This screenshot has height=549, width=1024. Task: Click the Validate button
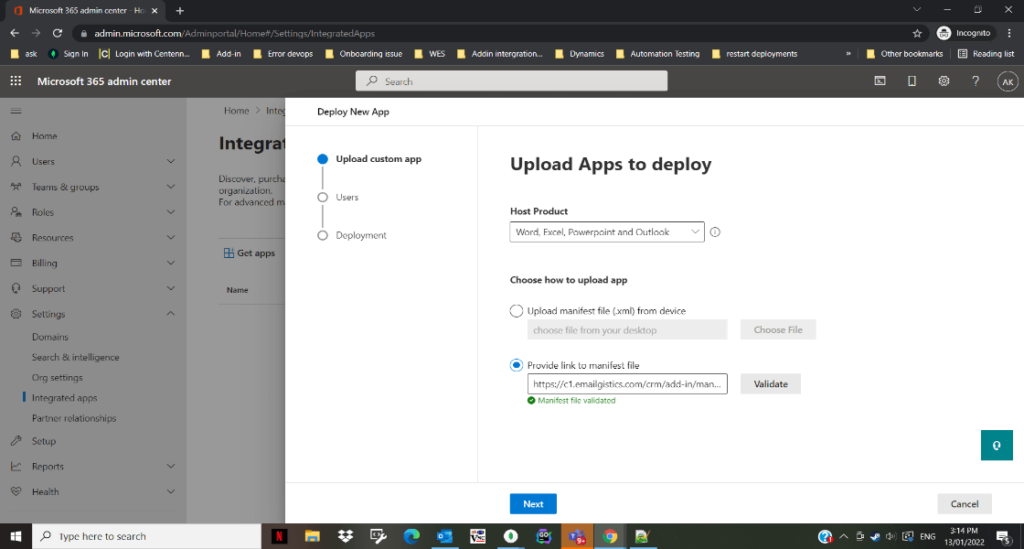[771, 384]
